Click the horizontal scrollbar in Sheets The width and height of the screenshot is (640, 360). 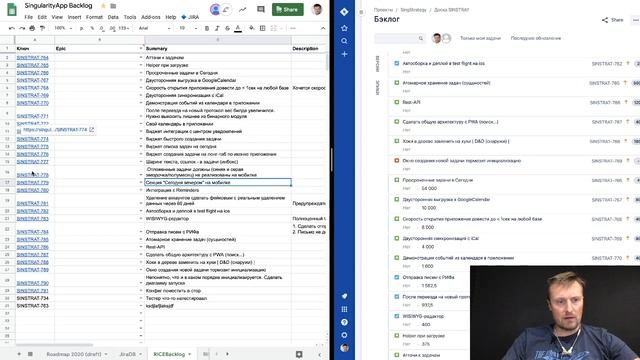53,345
